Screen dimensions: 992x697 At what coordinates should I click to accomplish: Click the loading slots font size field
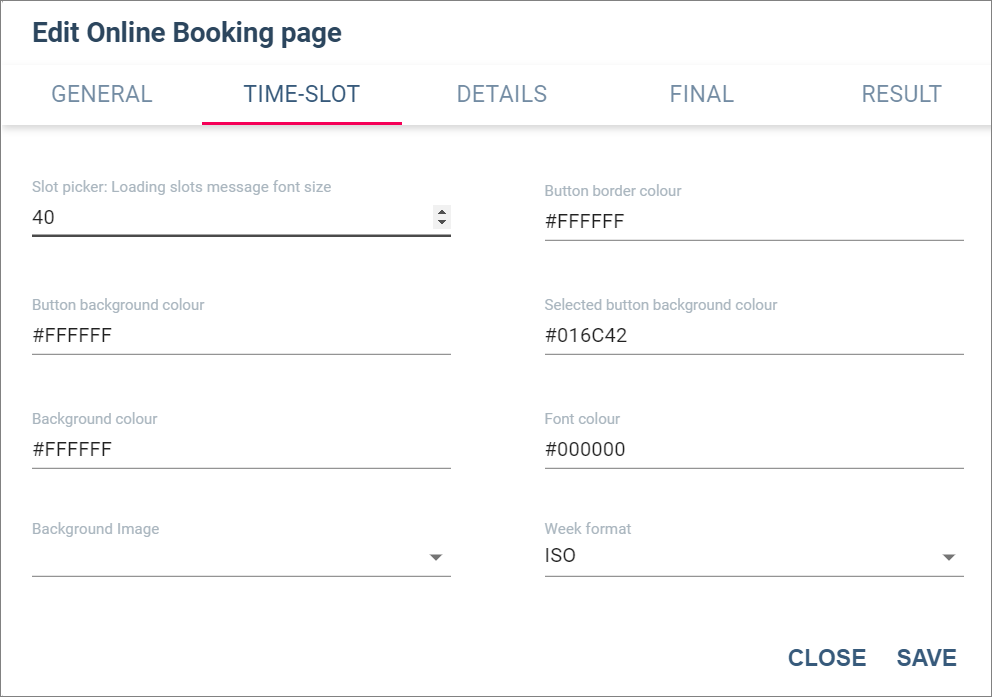pos(230,216)
